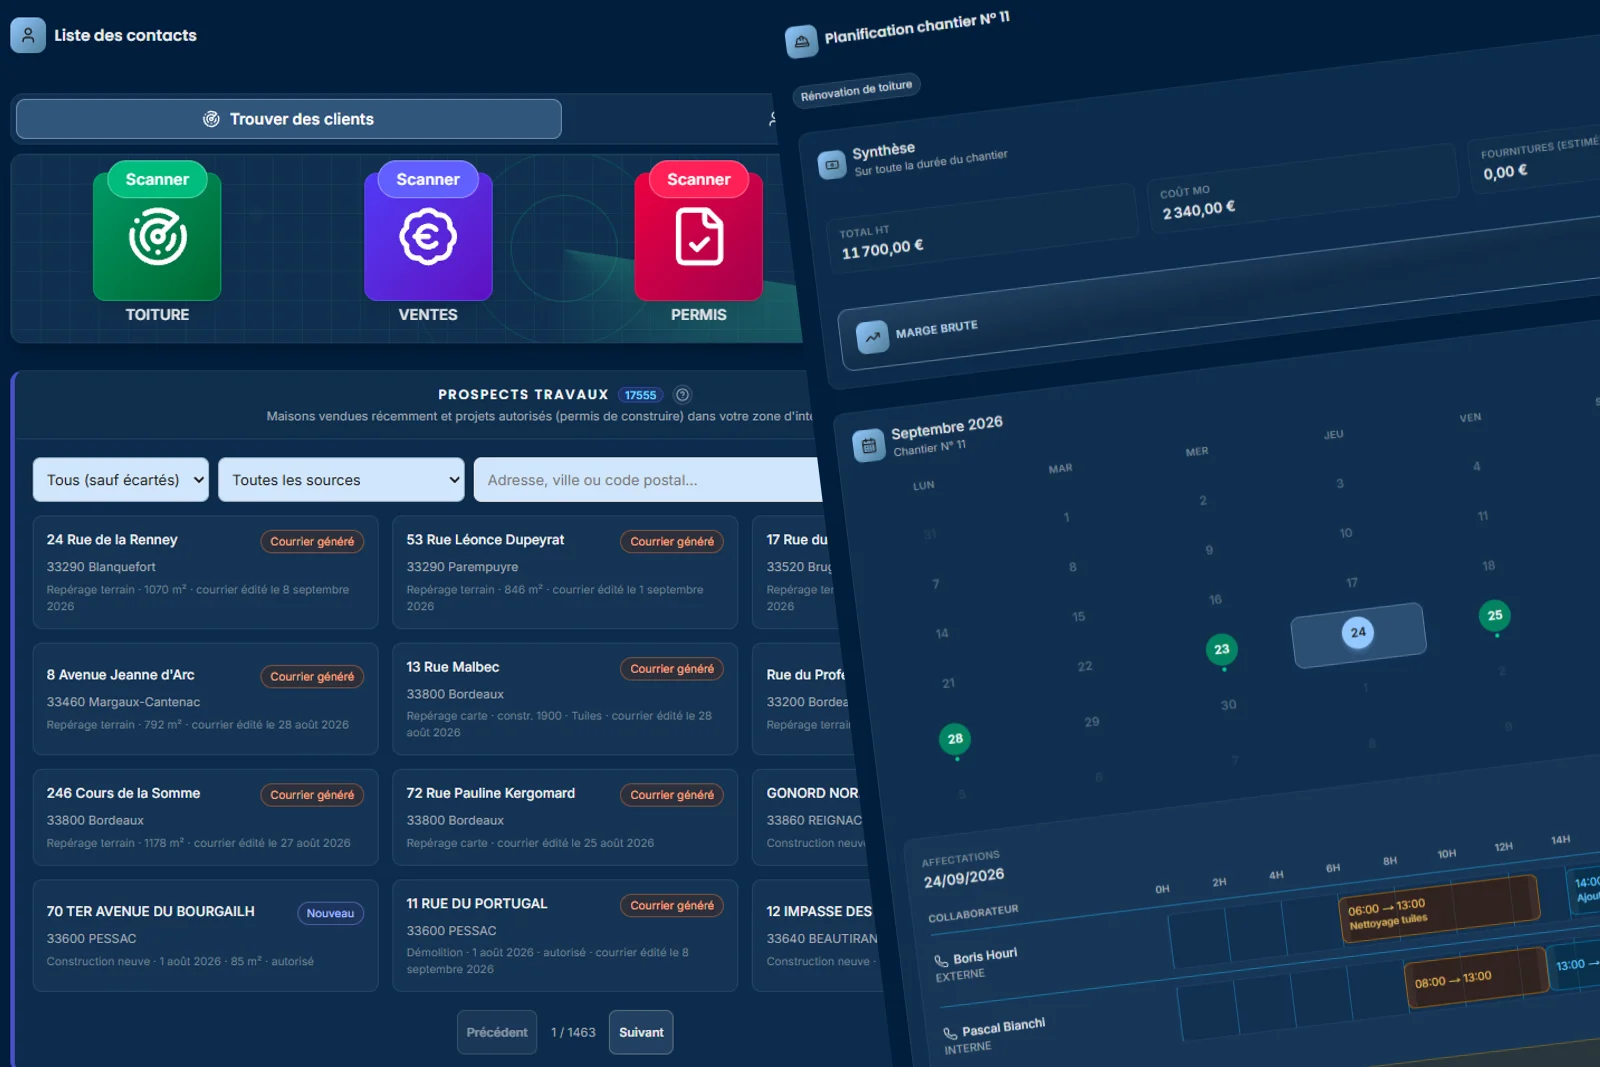Click the Scanner label above Ventes

pos(428,180)
